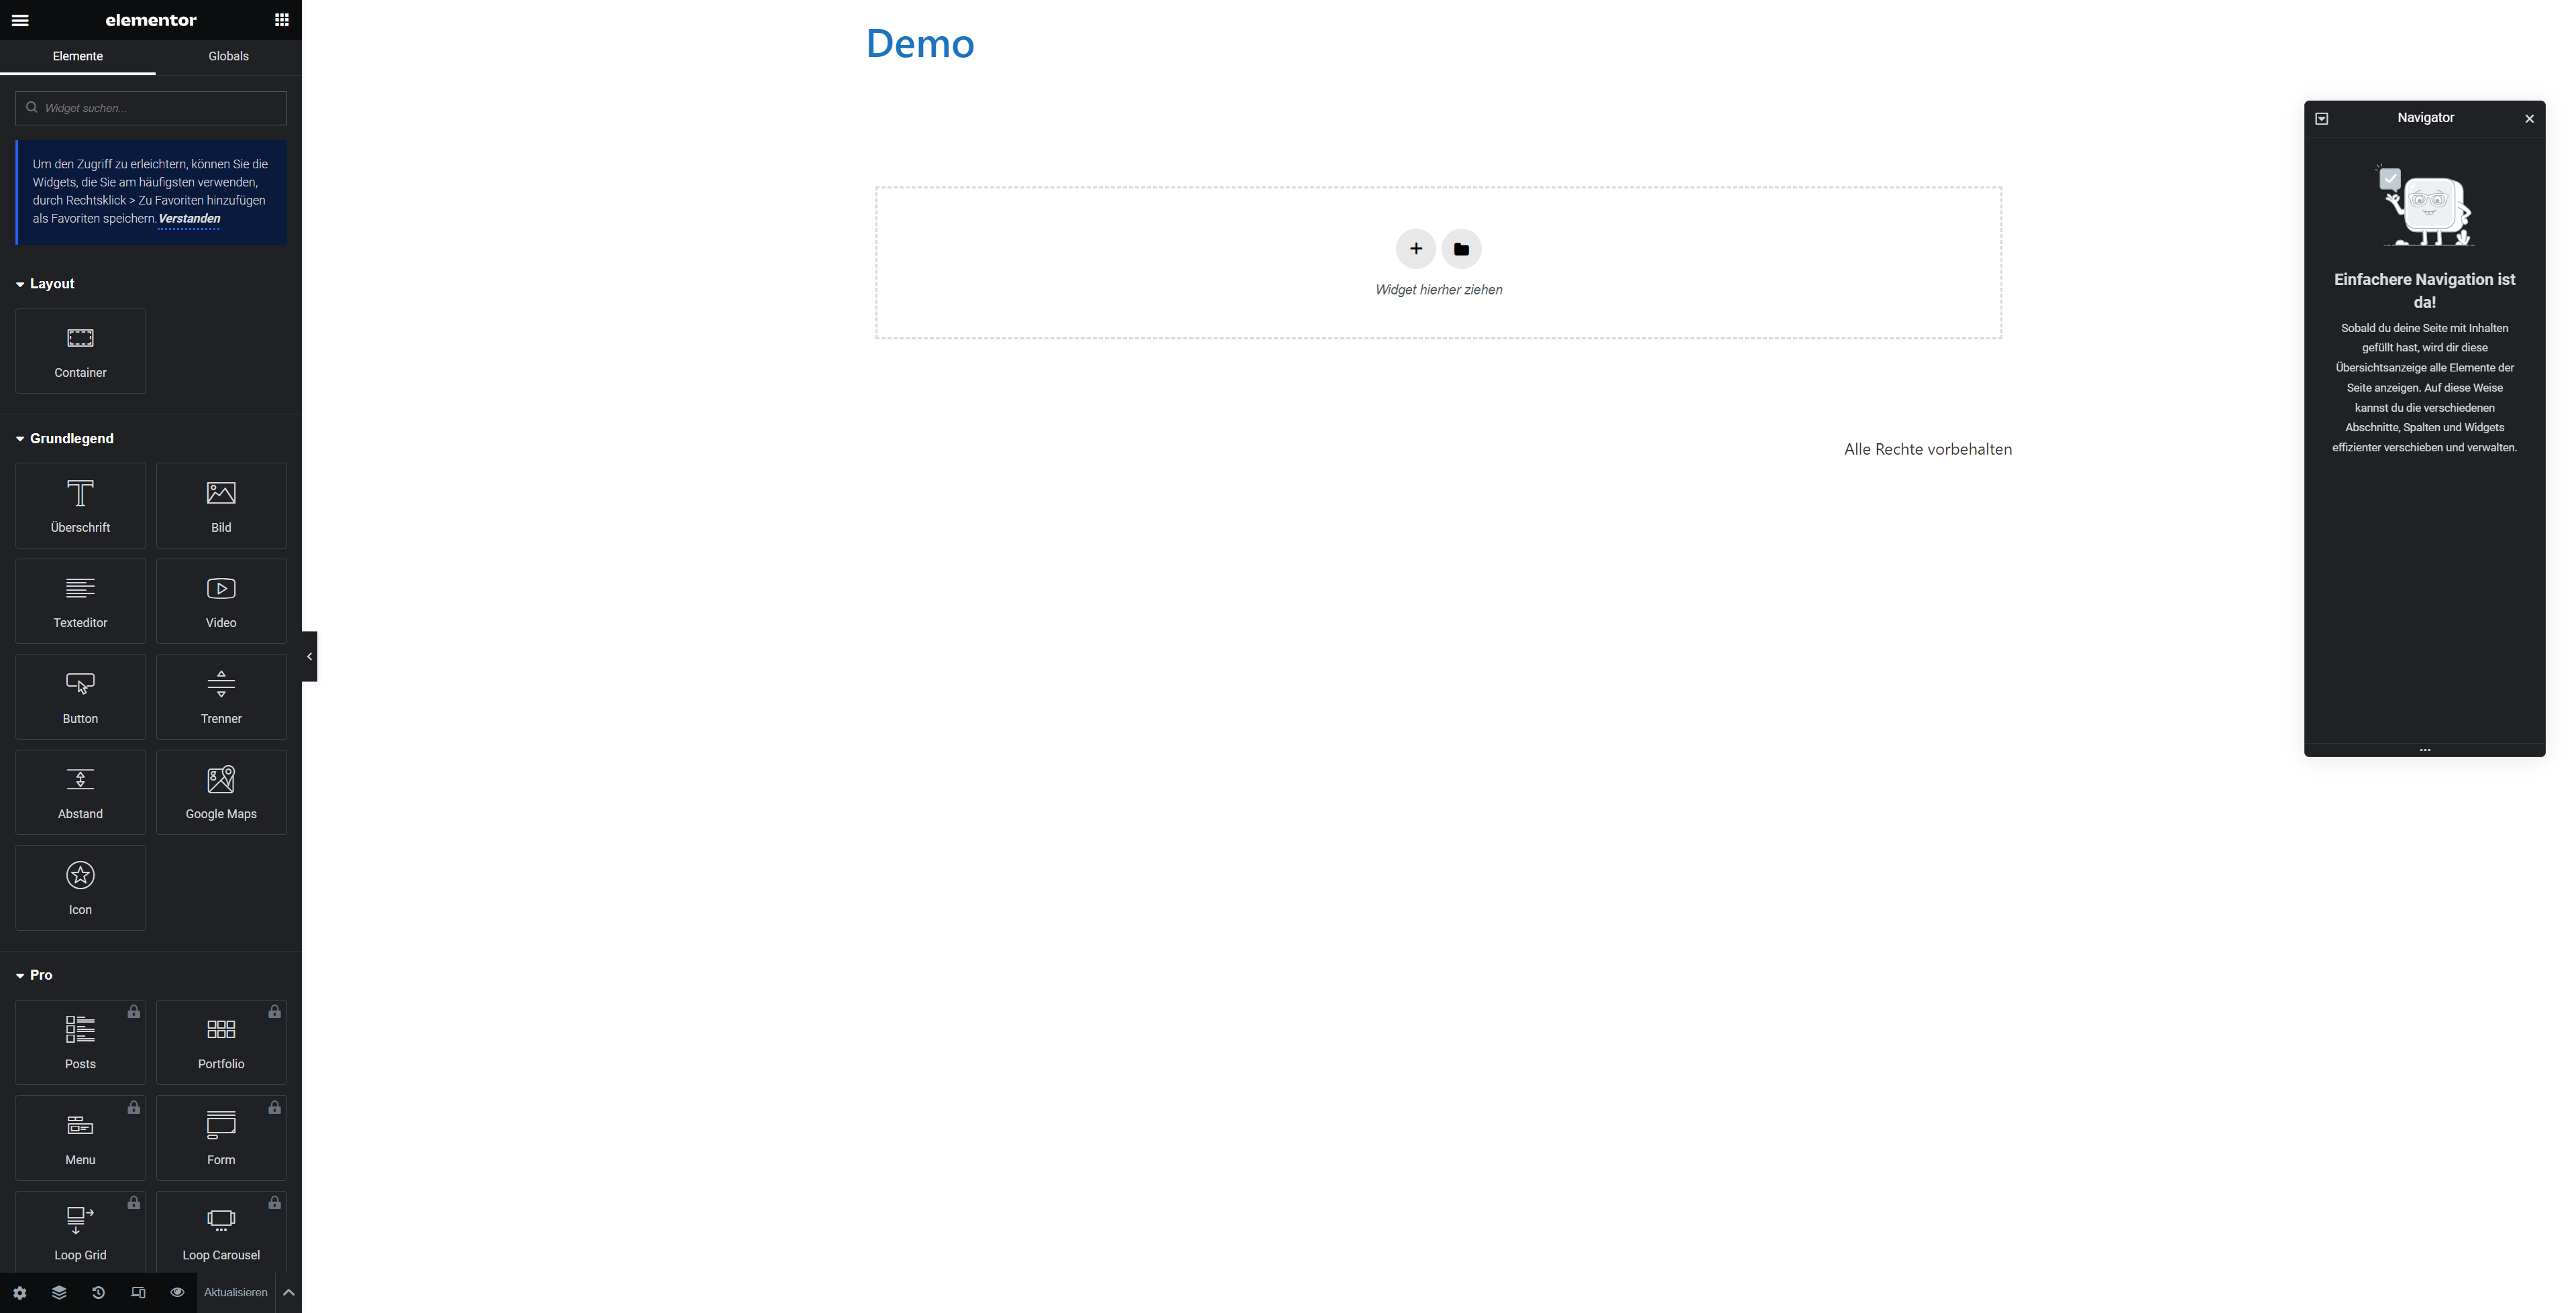The image size is (2576, 1313).
Task: Click the Aktualisieren button
Action: click(x=236, y=1292)
